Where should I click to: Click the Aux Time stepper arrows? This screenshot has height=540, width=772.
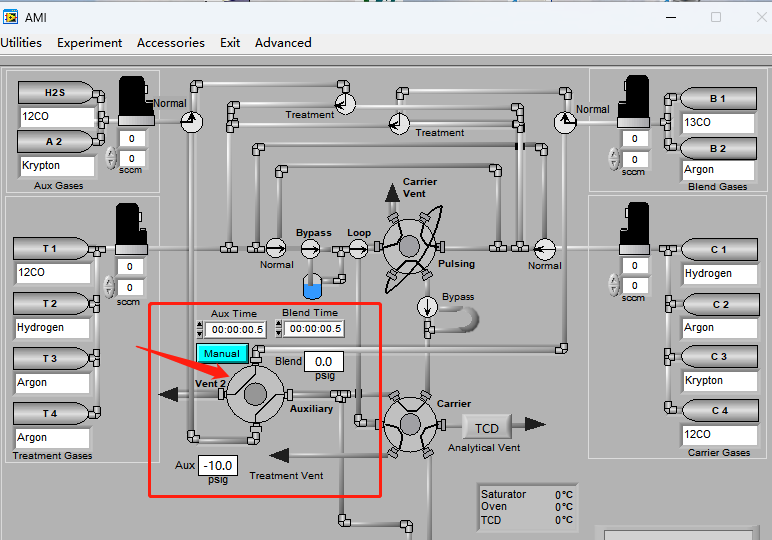[199, 329]
